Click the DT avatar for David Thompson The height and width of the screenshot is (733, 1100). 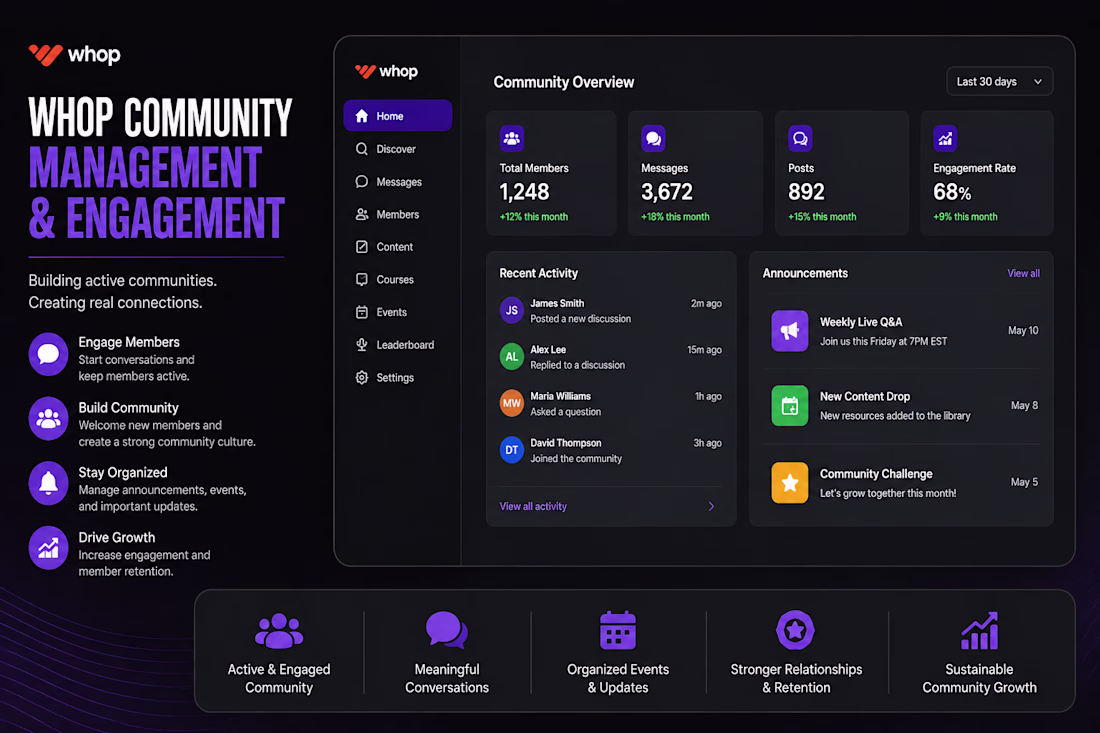512,450
